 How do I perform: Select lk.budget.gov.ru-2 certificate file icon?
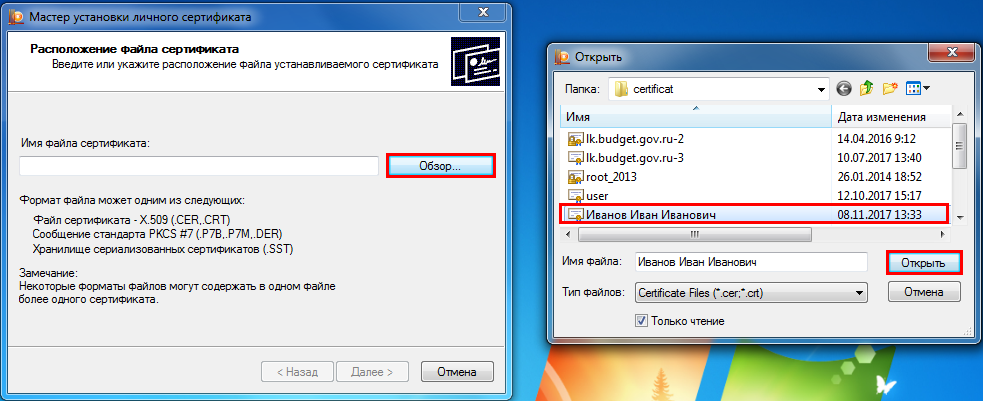575,139
